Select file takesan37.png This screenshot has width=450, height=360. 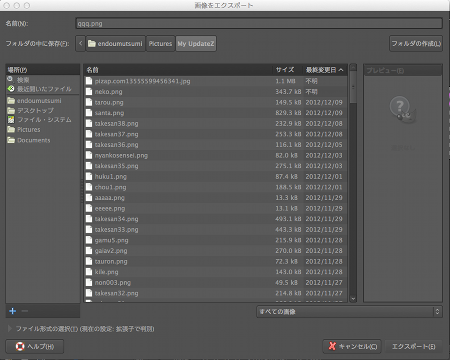pyautogui.click(x=216, y=134)
